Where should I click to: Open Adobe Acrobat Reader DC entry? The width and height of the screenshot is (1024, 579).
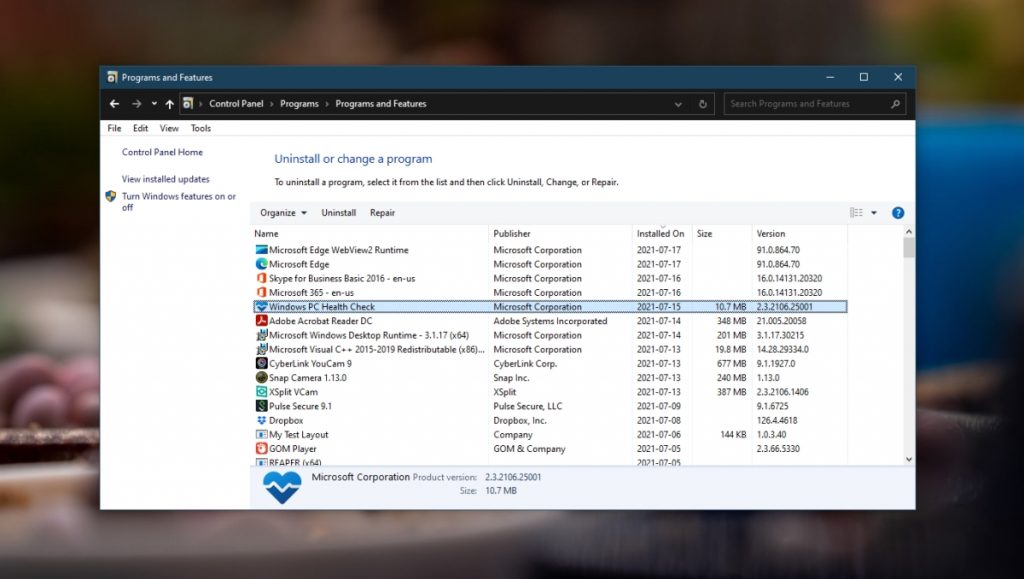coord(320,321)
